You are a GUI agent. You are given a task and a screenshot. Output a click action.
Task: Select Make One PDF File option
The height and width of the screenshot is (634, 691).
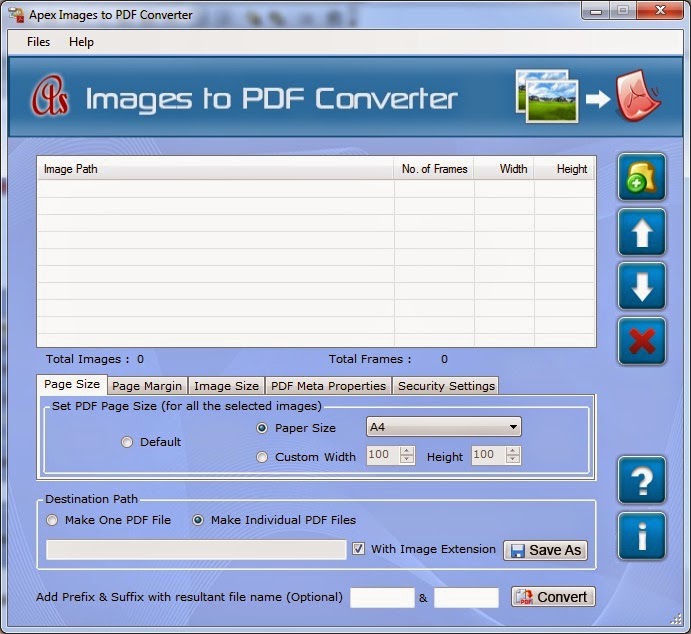point(52,520)
